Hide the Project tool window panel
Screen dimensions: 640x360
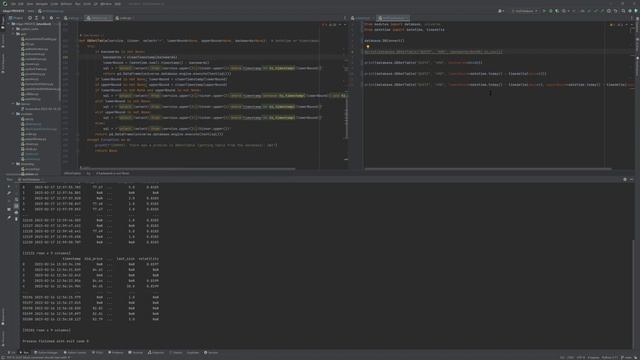coord(58,18)
